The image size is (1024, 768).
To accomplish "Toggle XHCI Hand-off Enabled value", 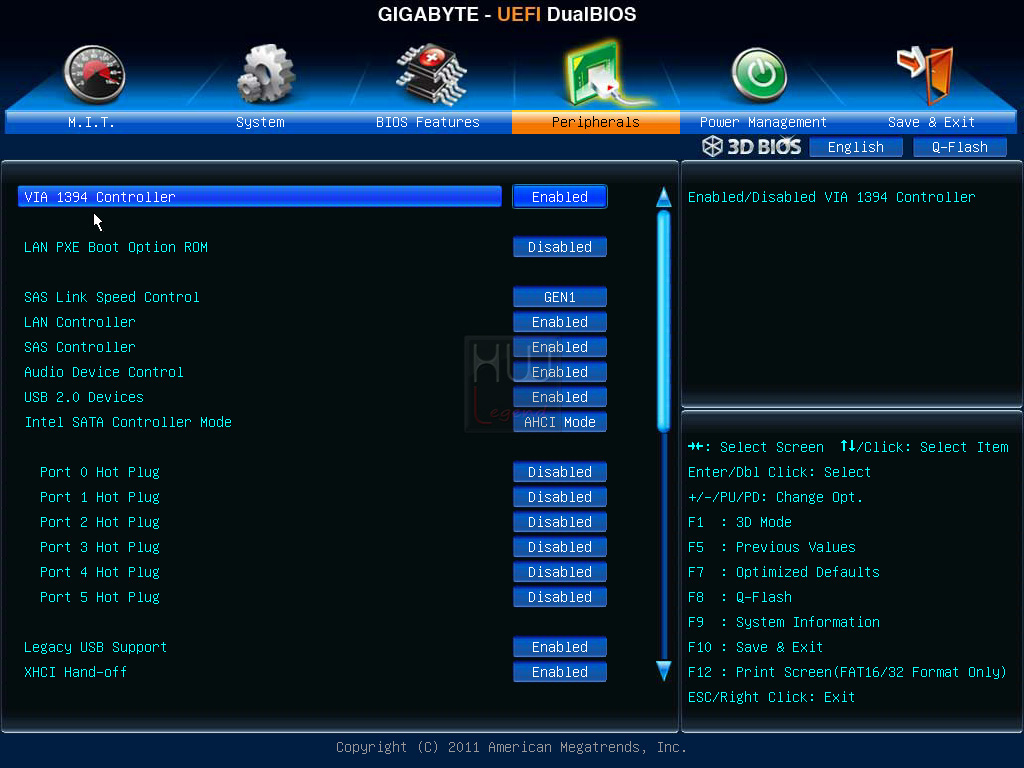I will click(x=560, y=672).
